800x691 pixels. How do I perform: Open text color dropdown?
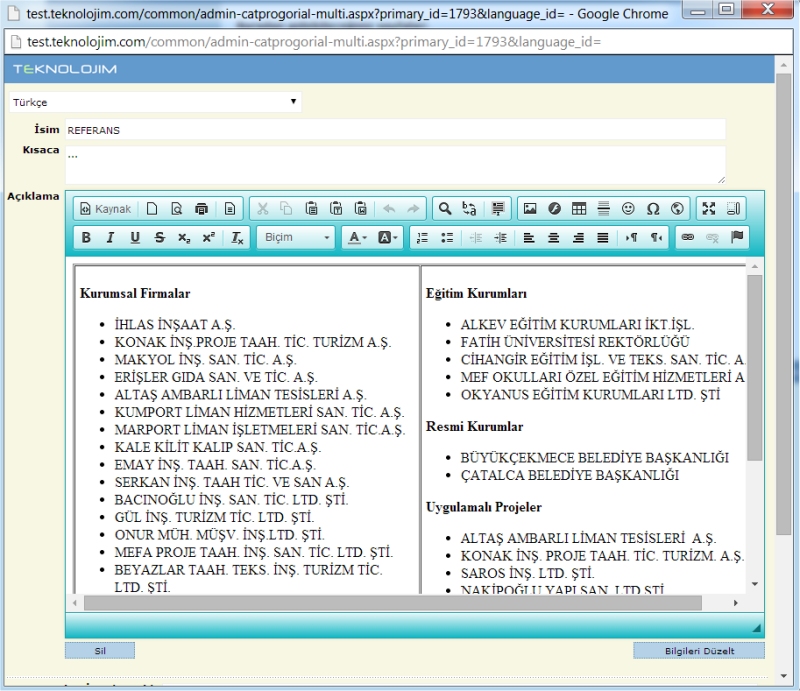(x=357, y=238)
